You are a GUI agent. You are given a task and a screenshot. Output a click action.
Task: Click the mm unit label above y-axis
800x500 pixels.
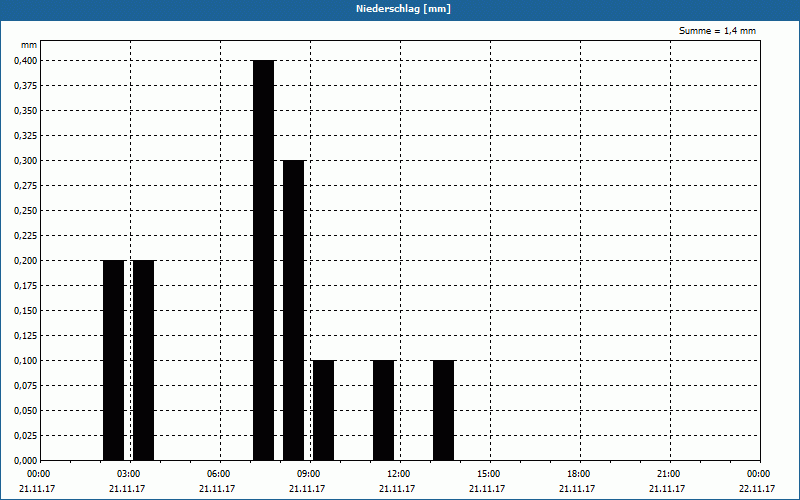tap(29, 45)
